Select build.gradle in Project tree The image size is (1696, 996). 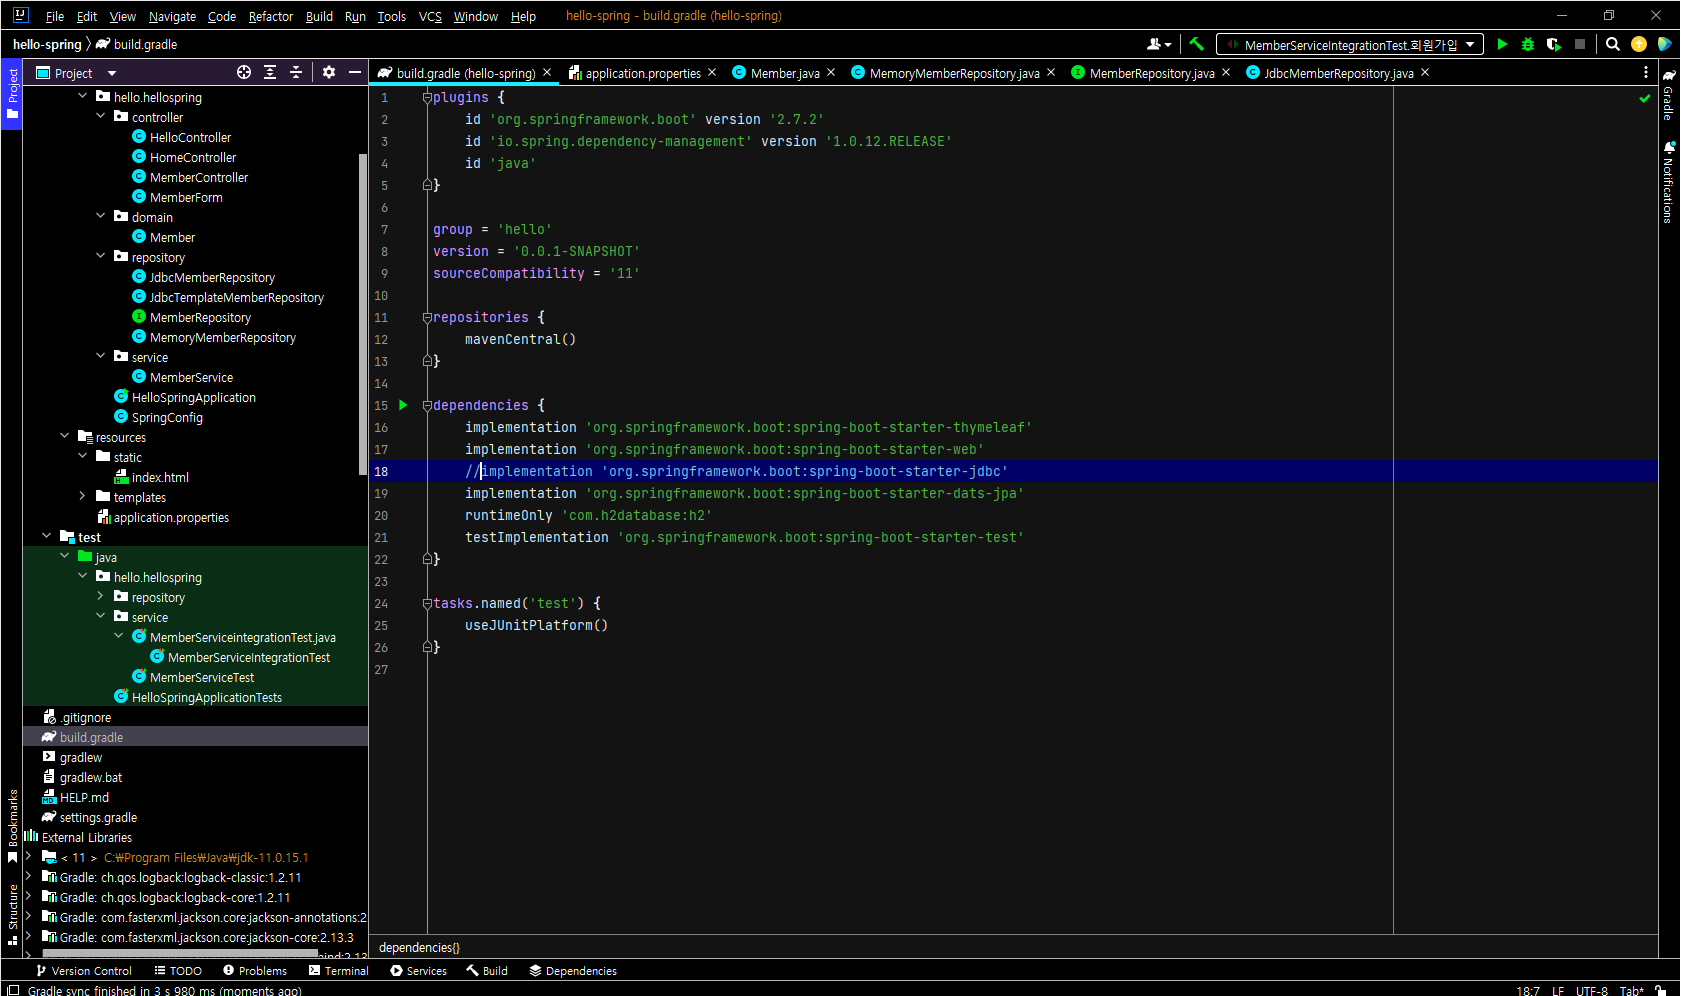[x=91, y=737]
